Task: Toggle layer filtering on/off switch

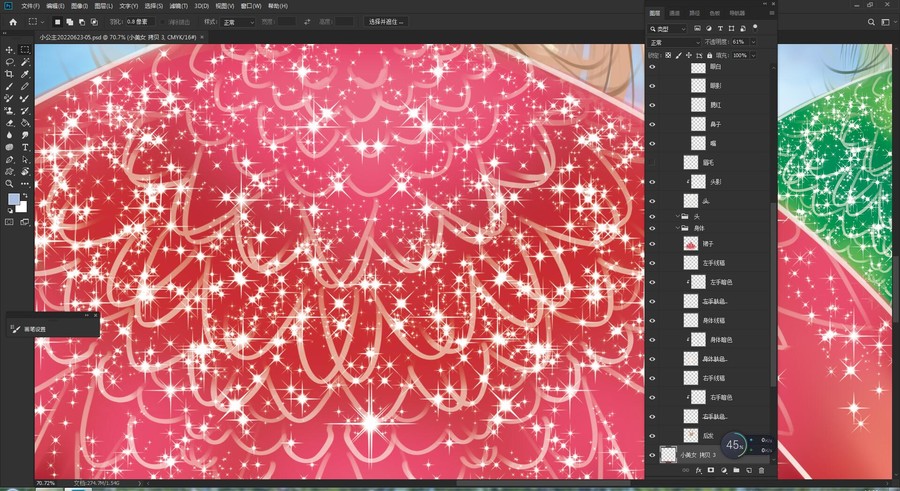Action: 755,27
